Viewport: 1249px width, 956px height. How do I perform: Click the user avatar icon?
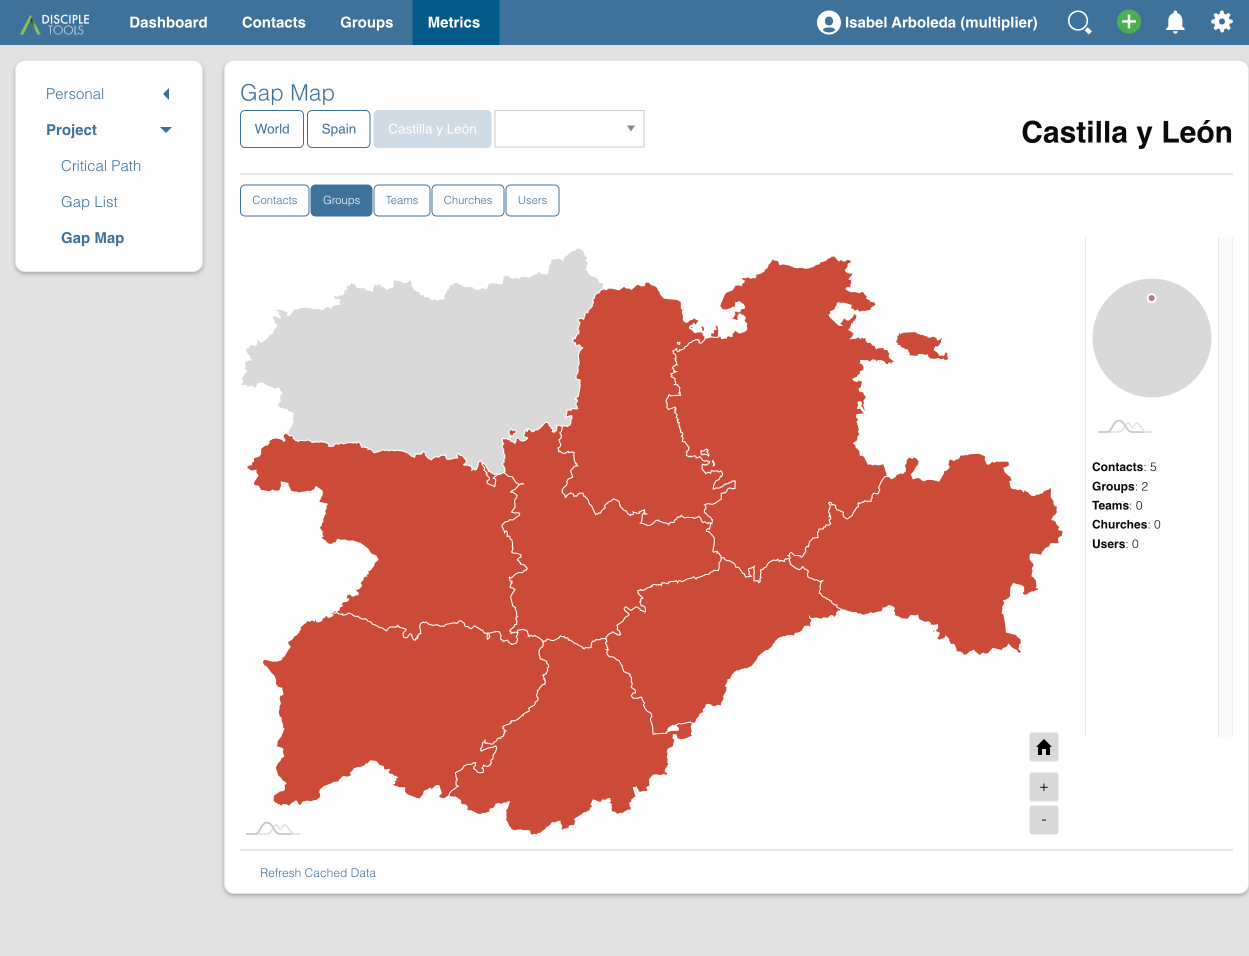pyautogui.click(x=828, y=22)
